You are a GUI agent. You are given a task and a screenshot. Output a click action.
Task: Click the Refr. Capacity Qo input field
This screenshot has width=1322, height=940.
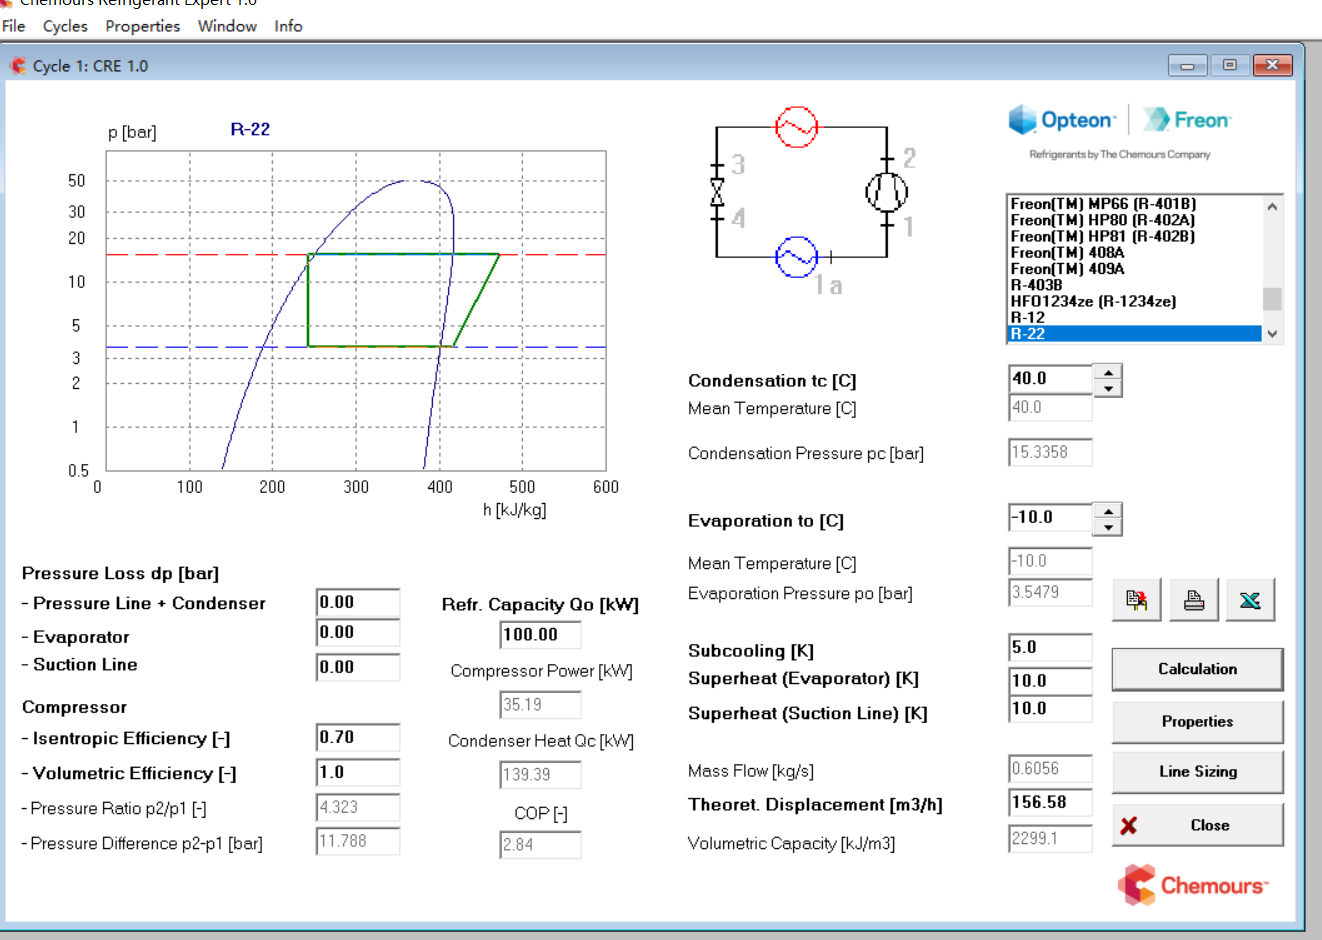pos(540,635)
